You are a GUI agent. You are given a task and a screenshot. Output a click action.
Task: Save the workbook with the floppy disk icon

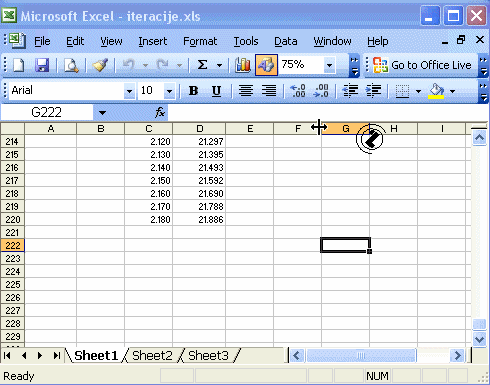[42, 65]
